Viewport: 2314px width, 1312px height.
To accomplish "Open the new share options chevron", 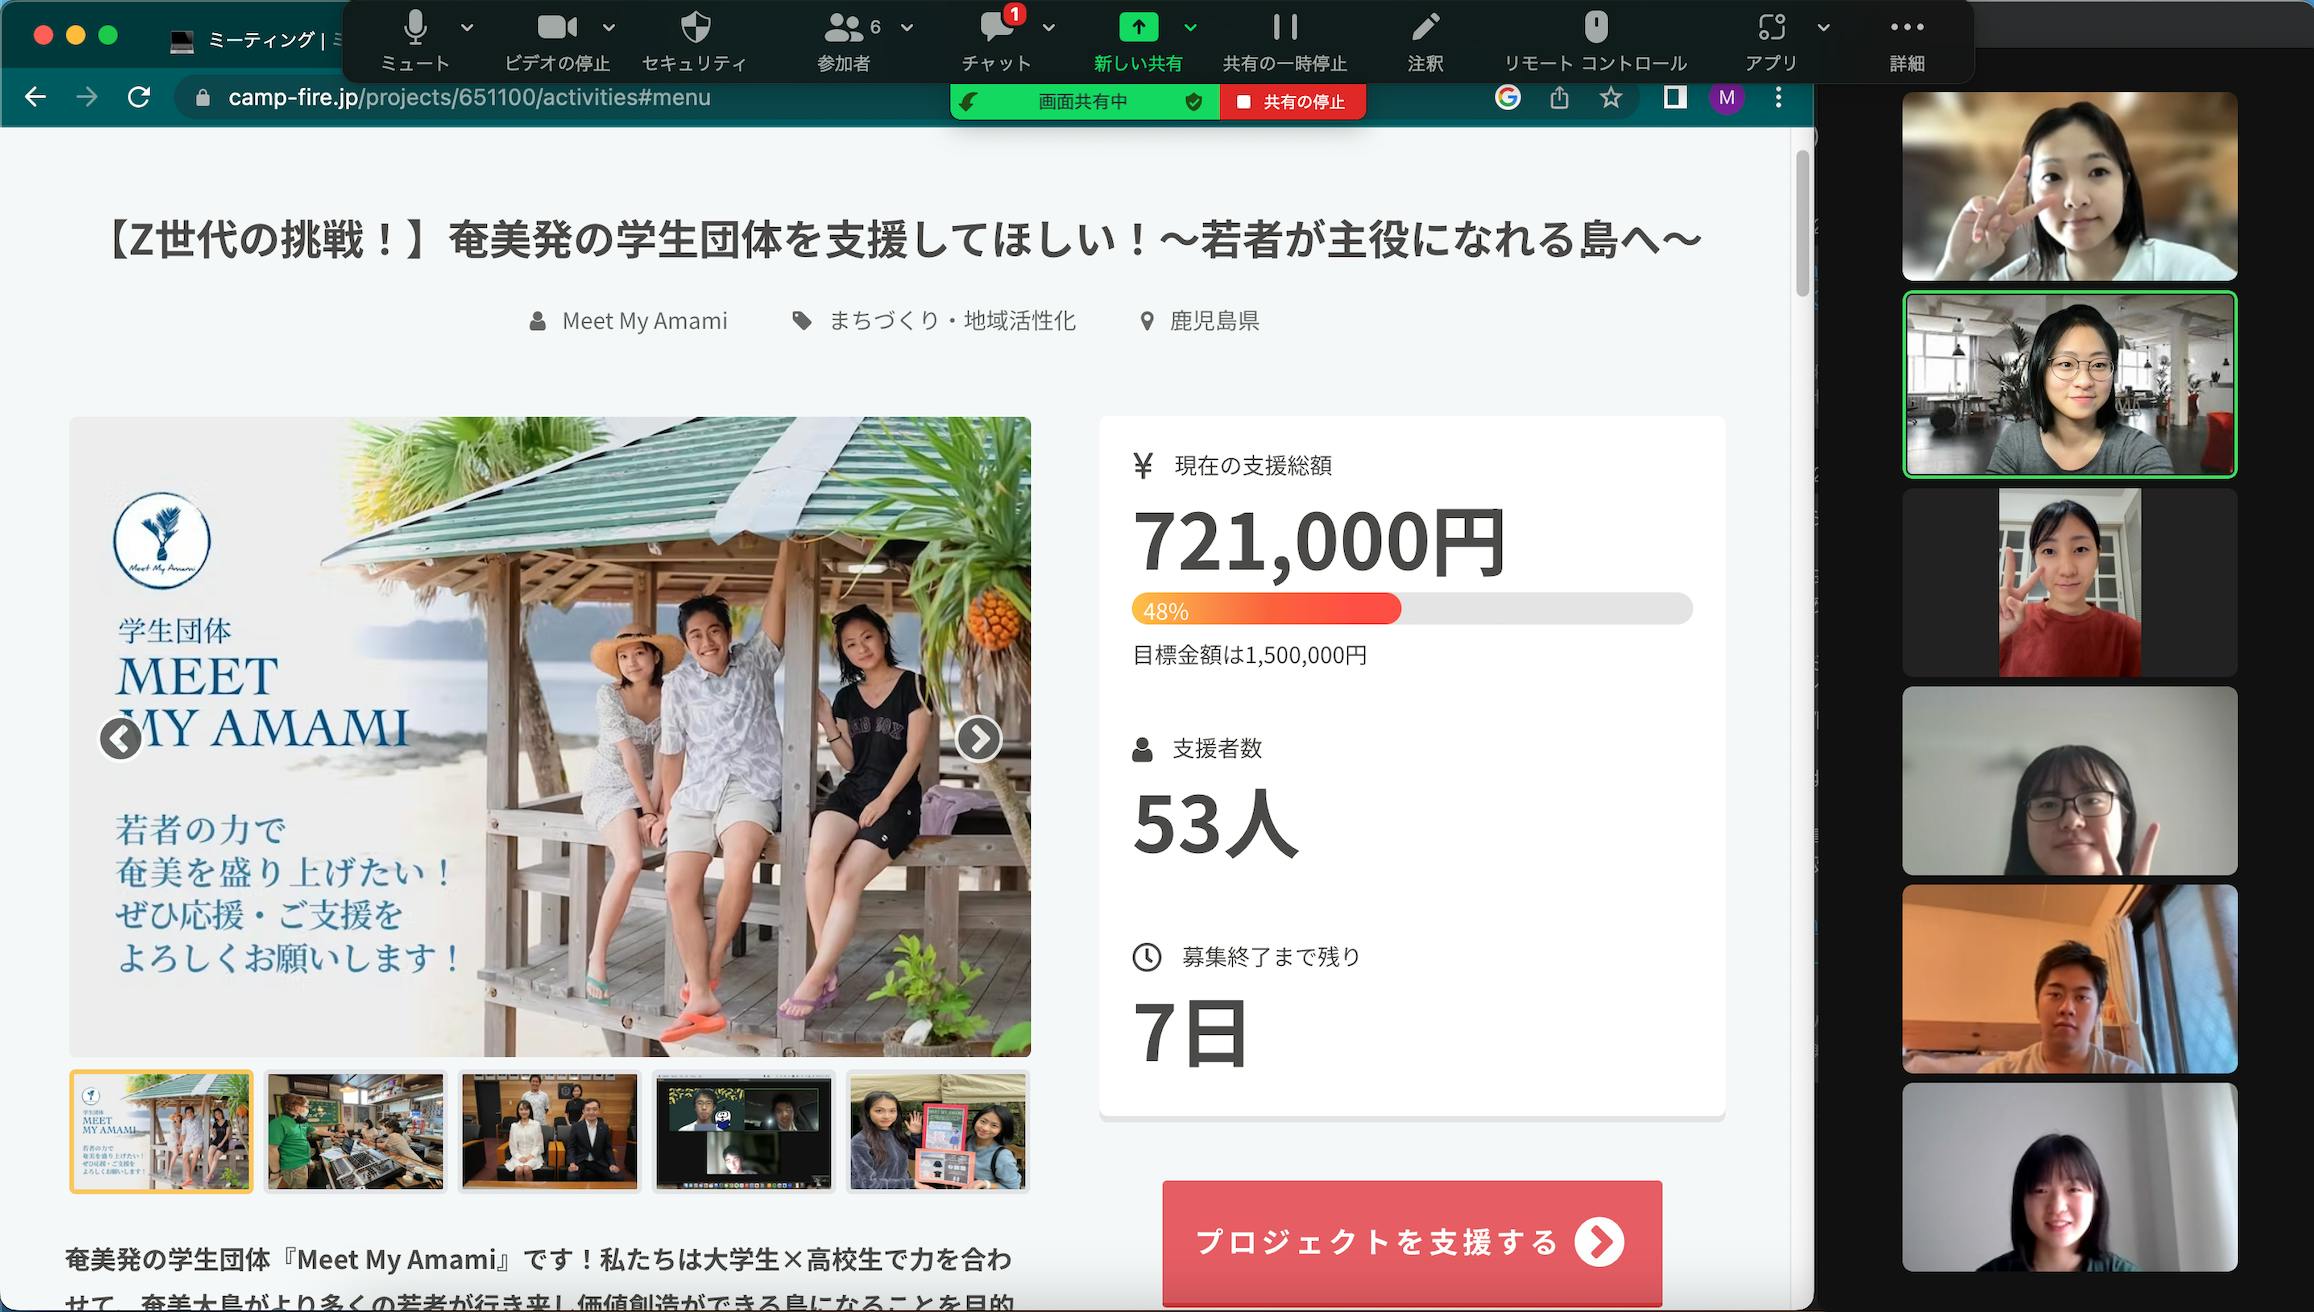I will (1190, 28).
